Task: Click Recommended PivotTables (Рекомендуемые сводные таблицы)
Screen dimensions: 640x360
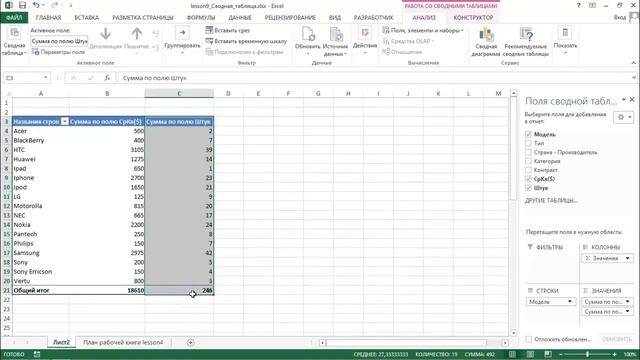Action: pos(526,41)
